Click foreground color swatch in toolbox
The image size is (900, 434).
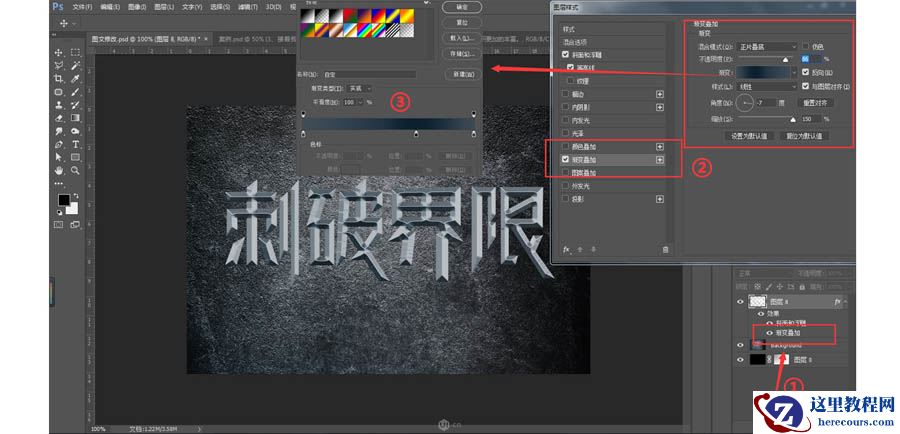[64, 200]
